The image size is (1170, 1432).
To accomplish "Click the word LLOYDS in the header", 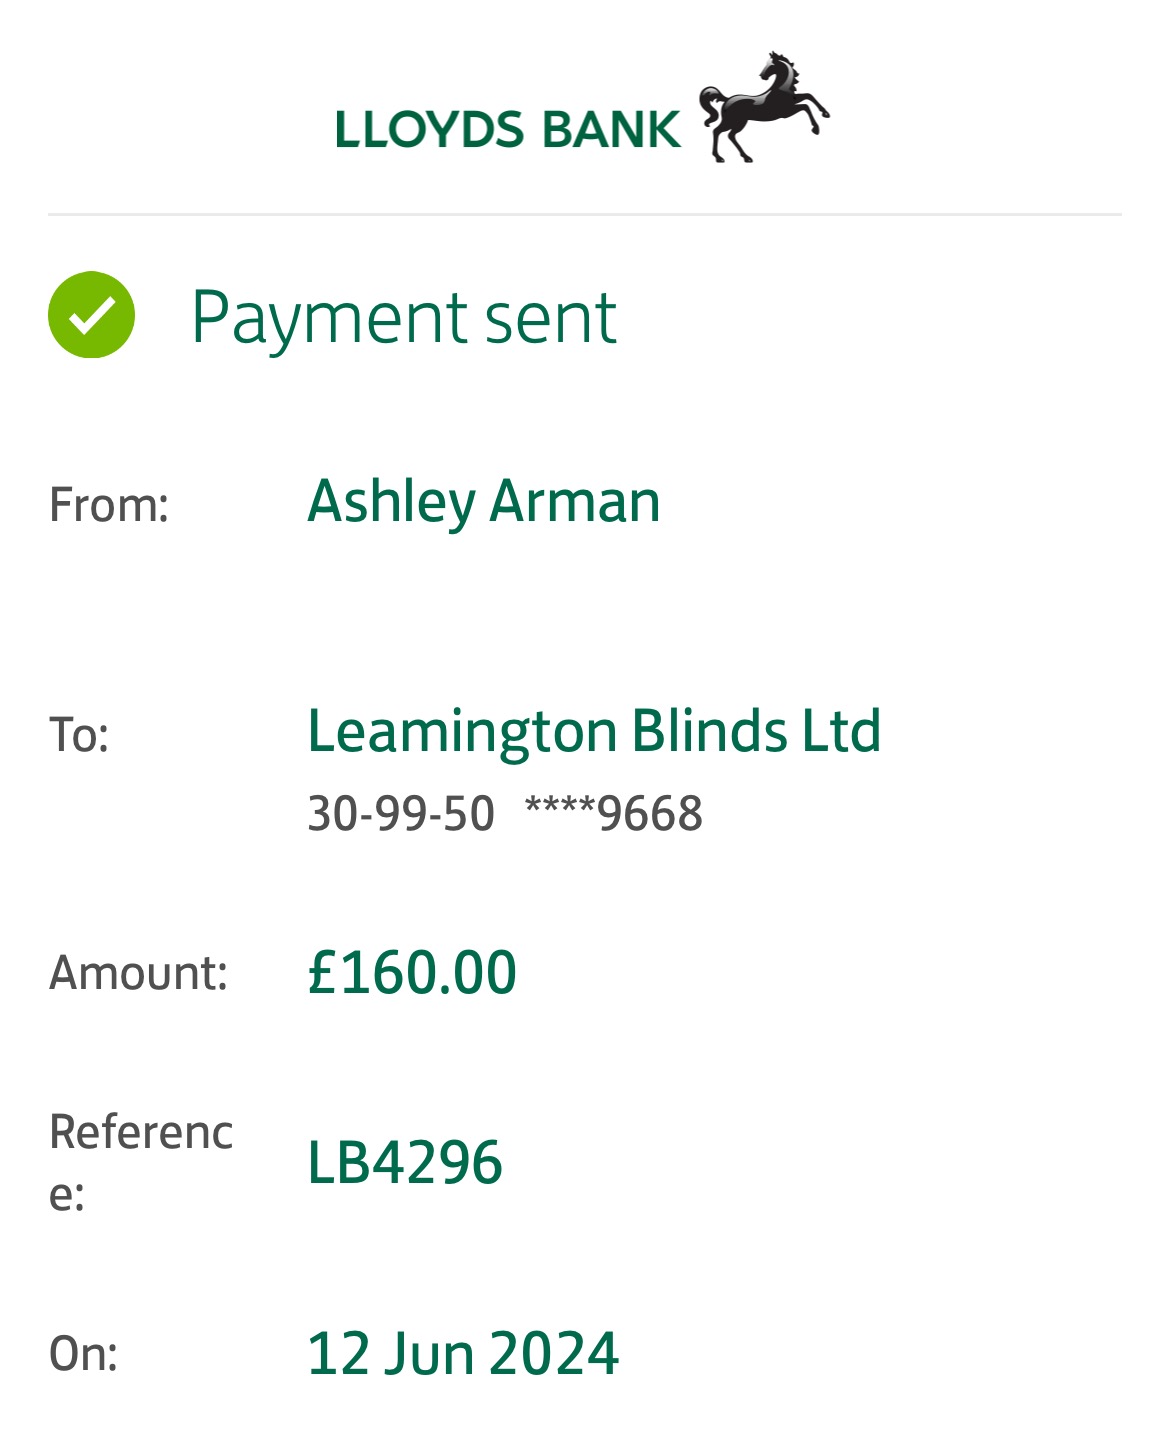I will (429, 130).
